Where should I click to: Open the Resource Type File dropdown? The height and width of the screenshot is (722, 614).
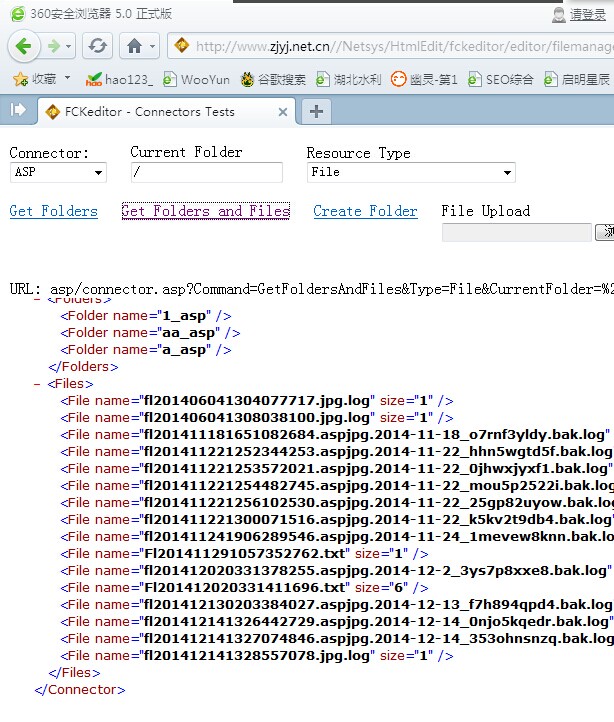(x=411, y=172)
